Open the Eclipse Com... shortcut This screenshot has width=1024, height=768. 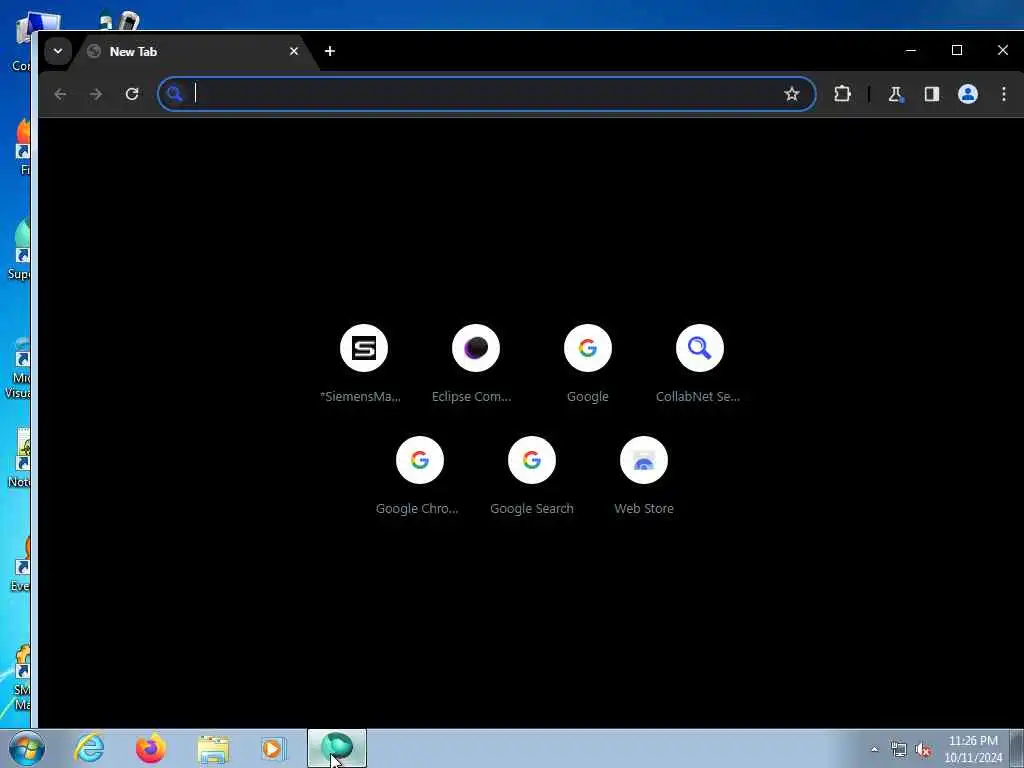point(475,363)
